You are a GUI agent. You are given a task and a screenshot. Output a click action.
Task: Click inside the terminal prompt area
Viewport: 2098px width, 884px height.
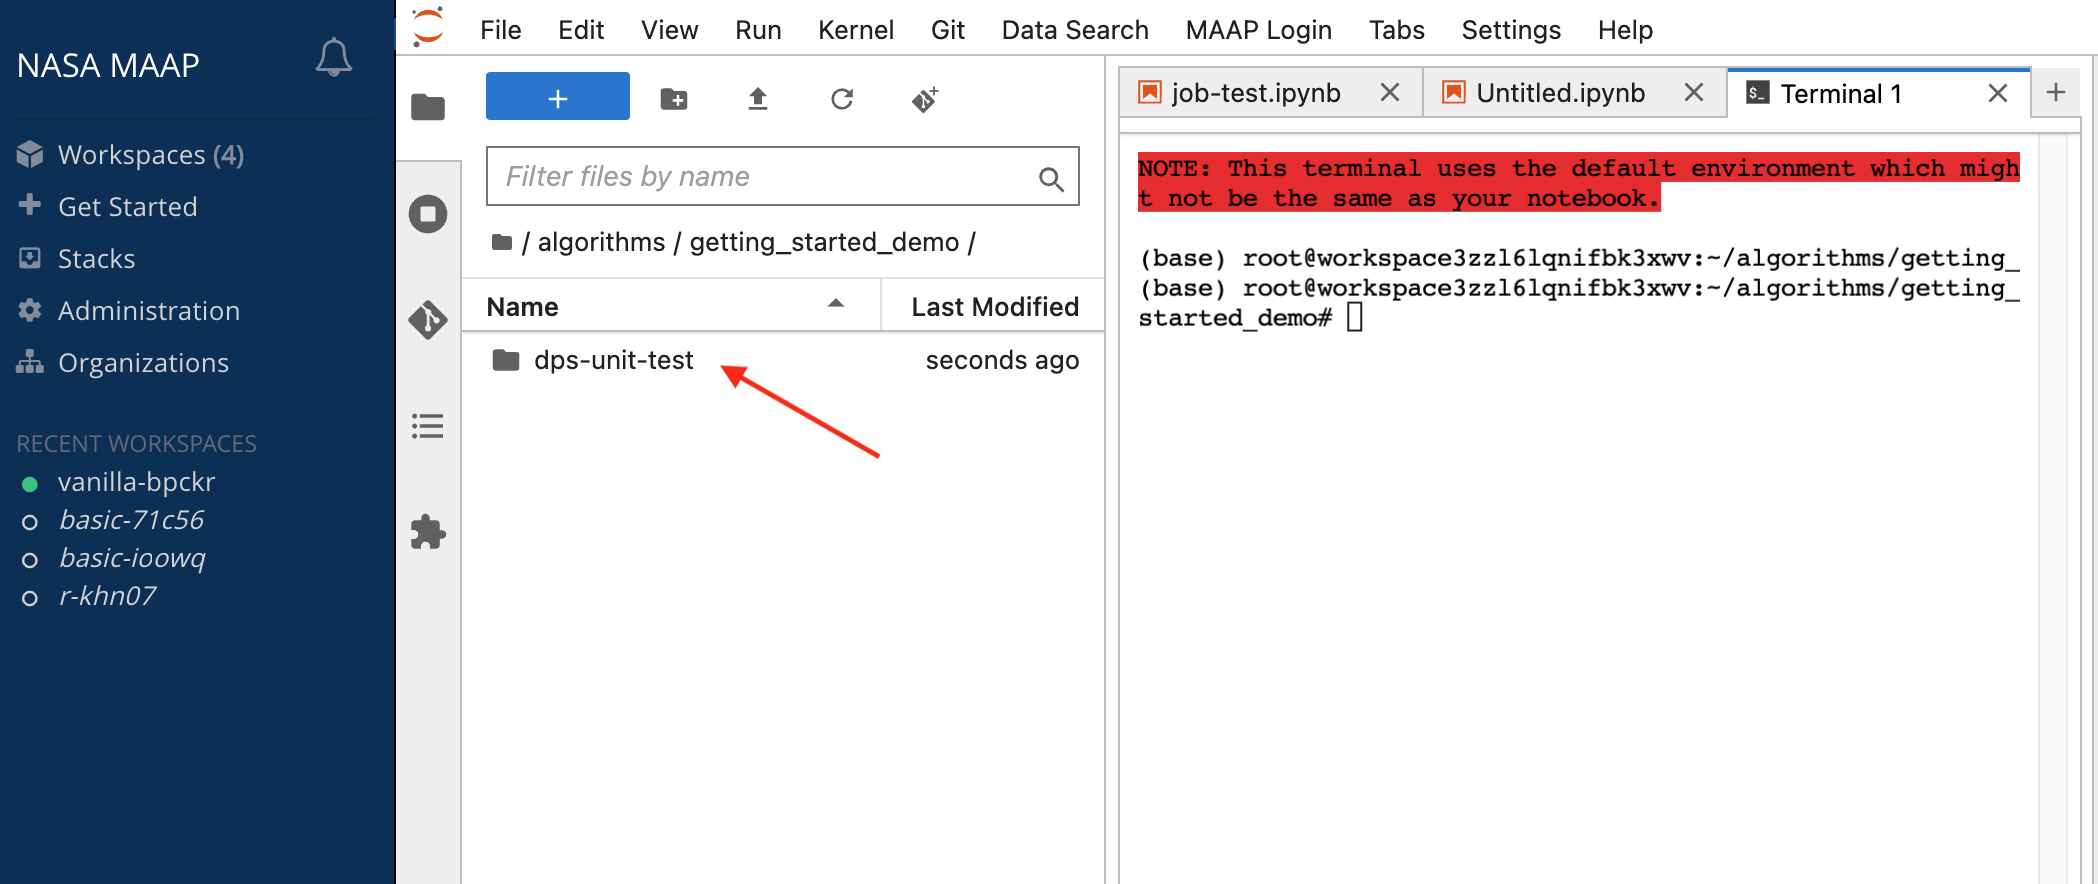[1354, 318]
